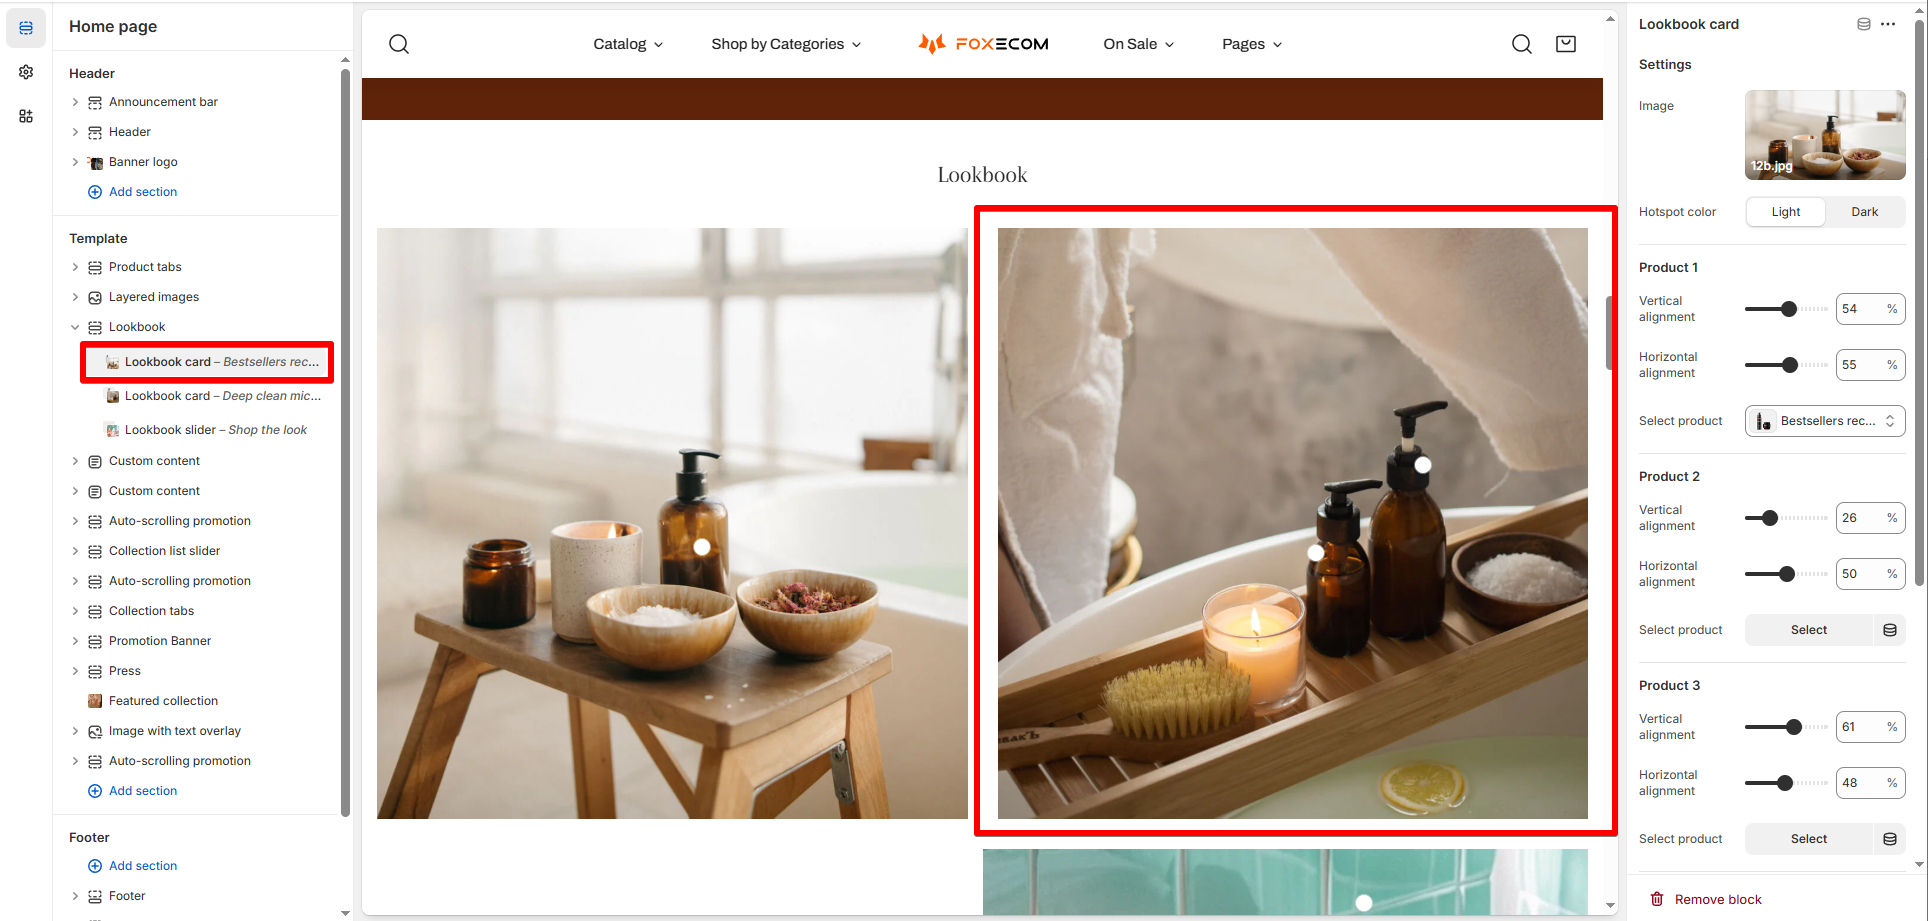
Task: Click the Foxecom store logo
Action: 983,44
